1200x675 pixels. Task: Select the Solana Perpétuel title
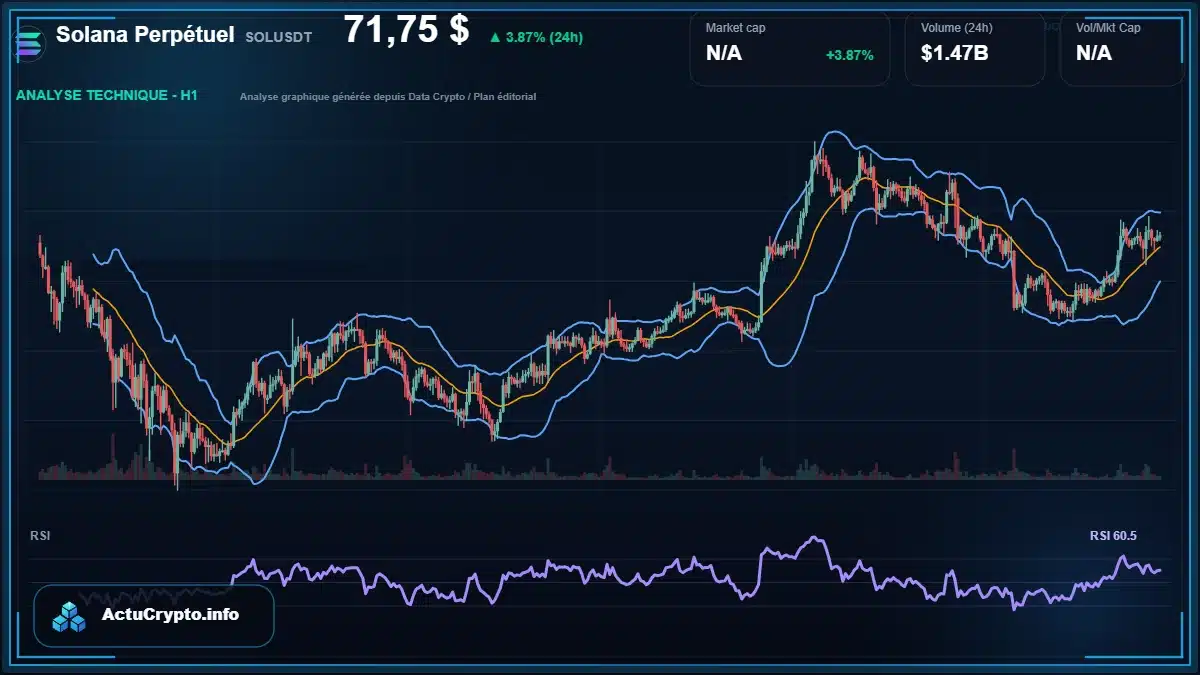(x=145, y=35)
